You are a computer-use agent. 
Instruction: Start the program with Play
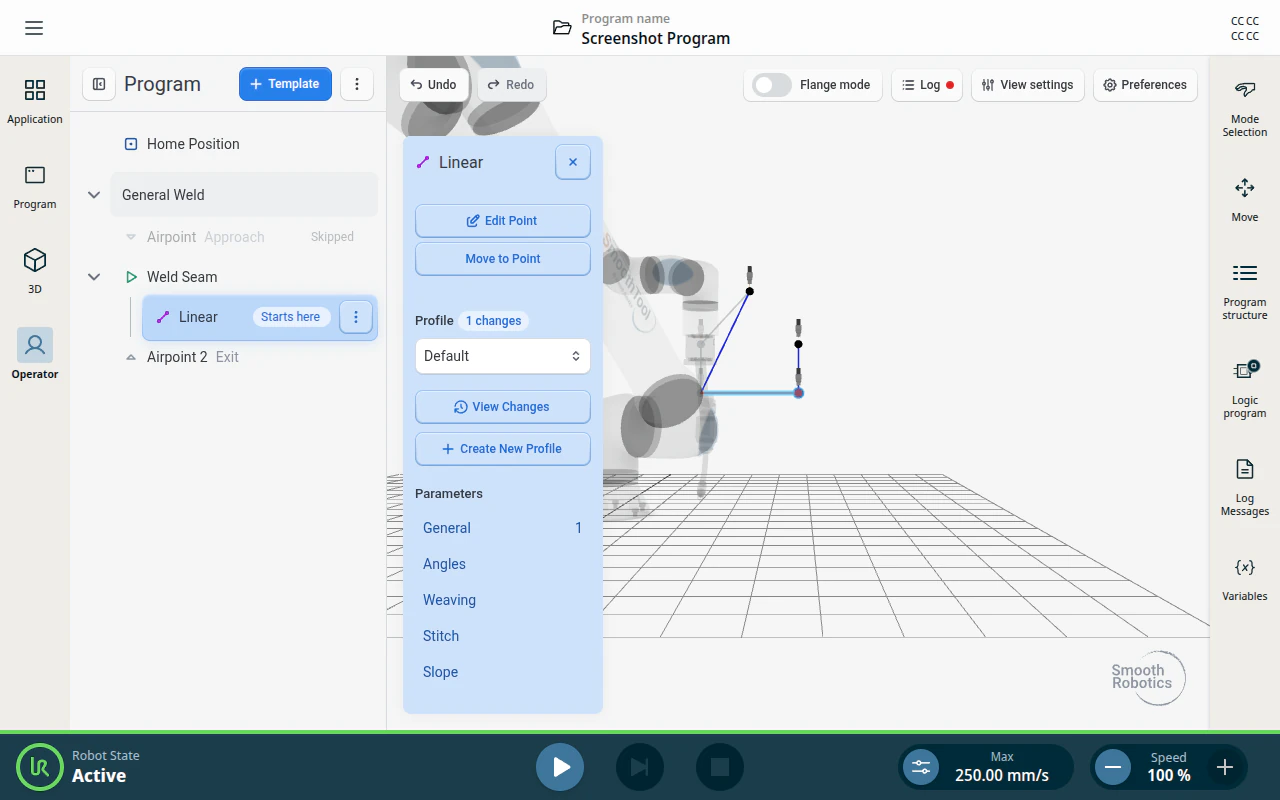560,767
